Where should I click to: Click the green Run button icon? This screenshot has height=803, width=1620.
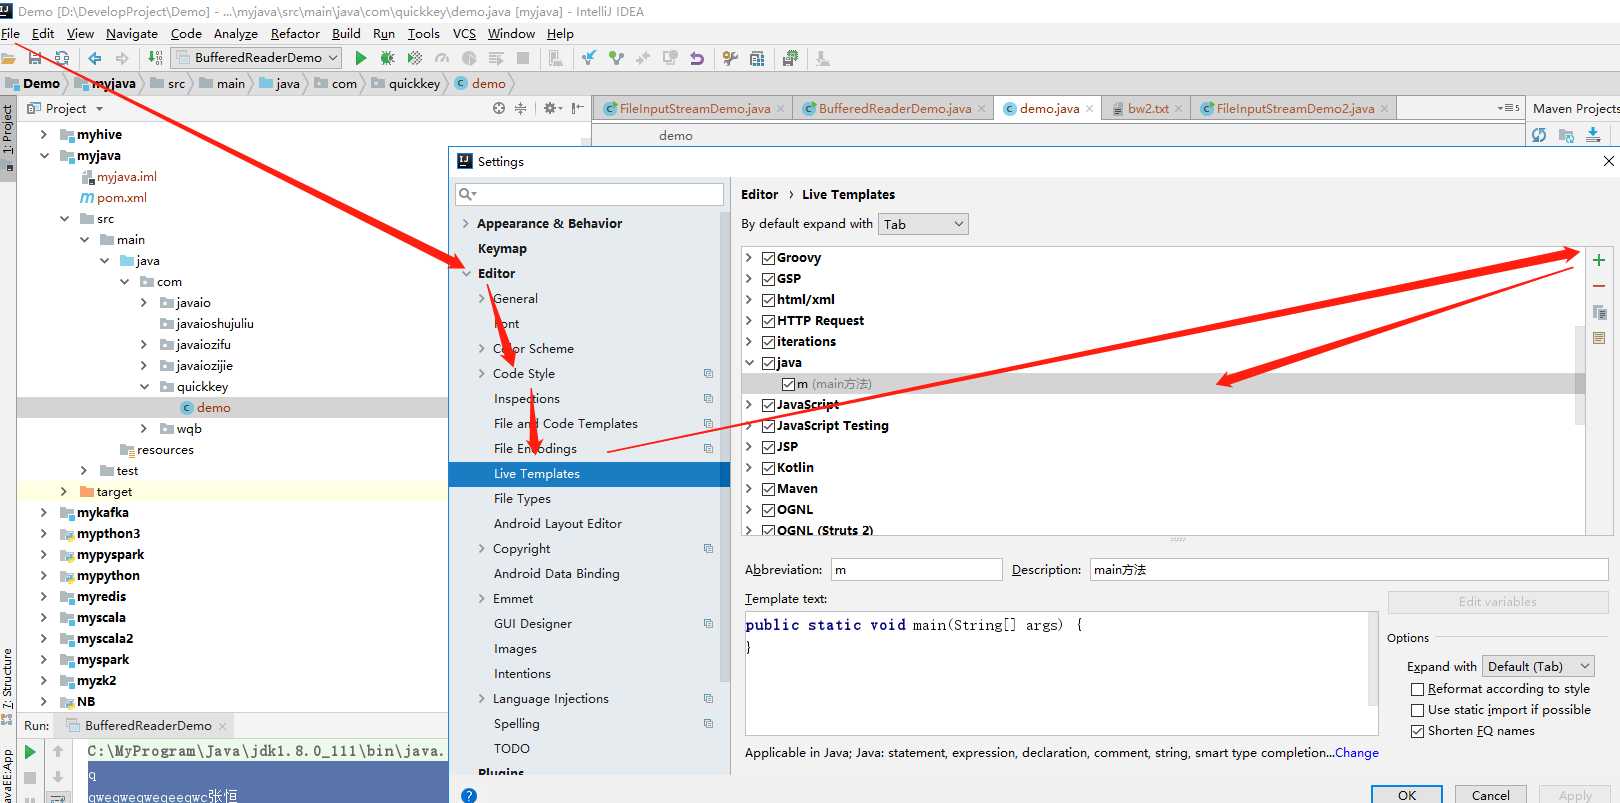click(361, 58)
